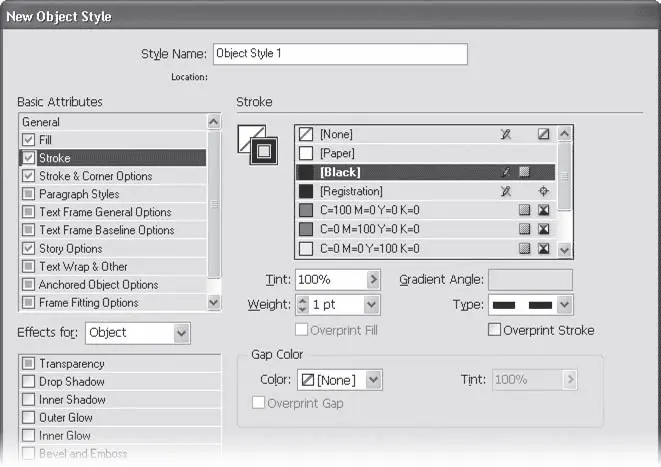
Task: Click the Registration swatch crosshair icon
Action: [543, 191]
